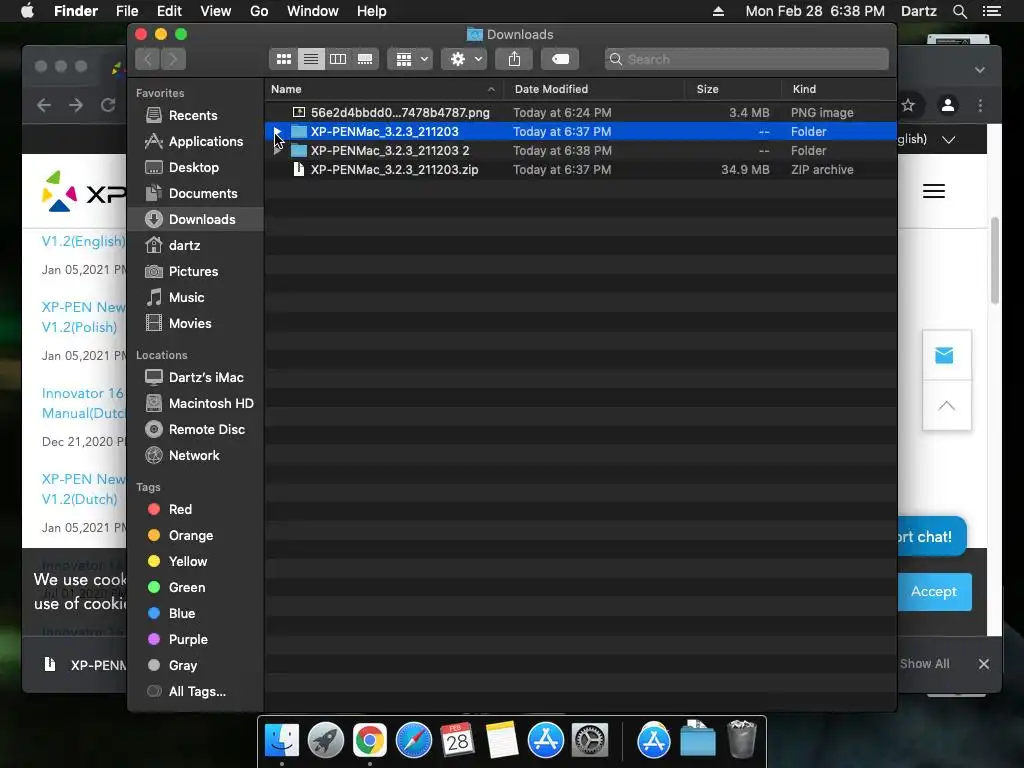Click the Finder search field
The image size is (1024, 768).
[x=746, y=59]
